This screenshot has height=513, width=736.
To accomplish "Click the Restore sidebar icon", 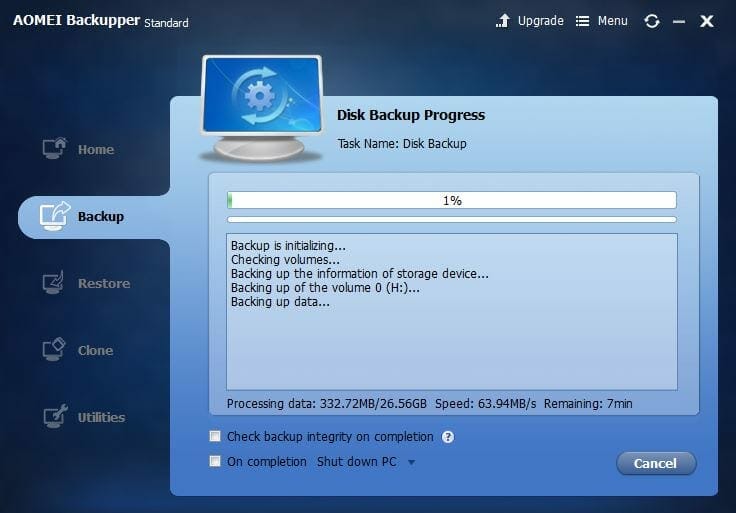I will pos(54,283).
